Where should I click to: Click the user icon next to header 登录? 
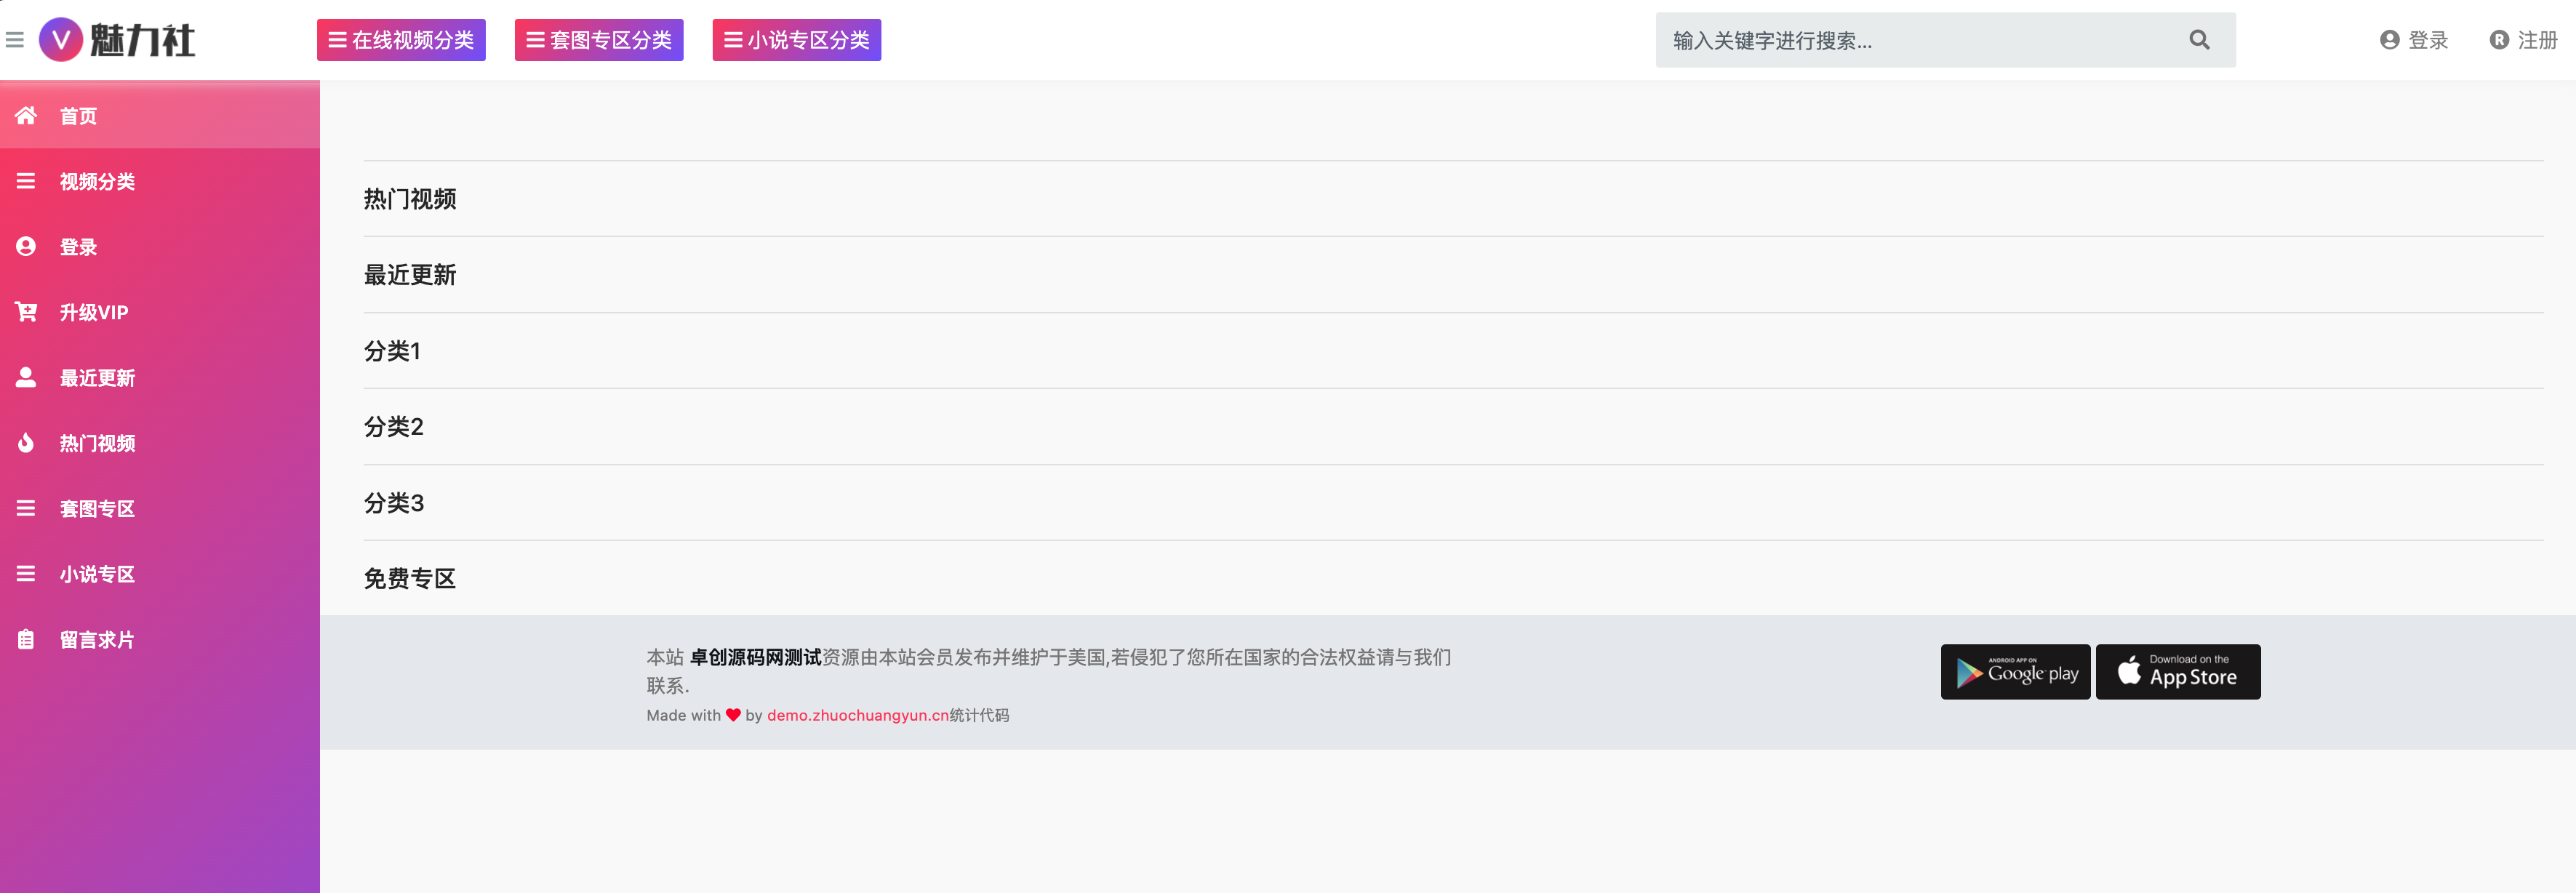point(2389,40)
